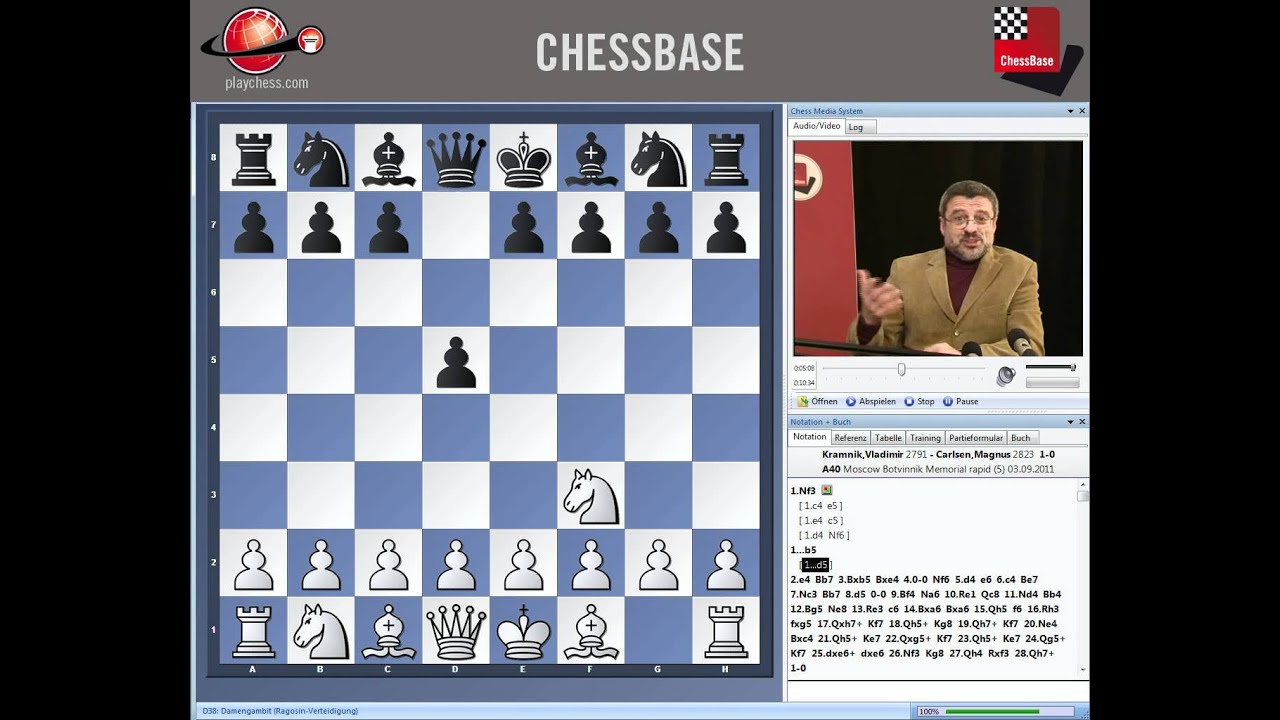Click the speaker volume icon
Screen dimensions: 1280x720
pos(1006,375)
